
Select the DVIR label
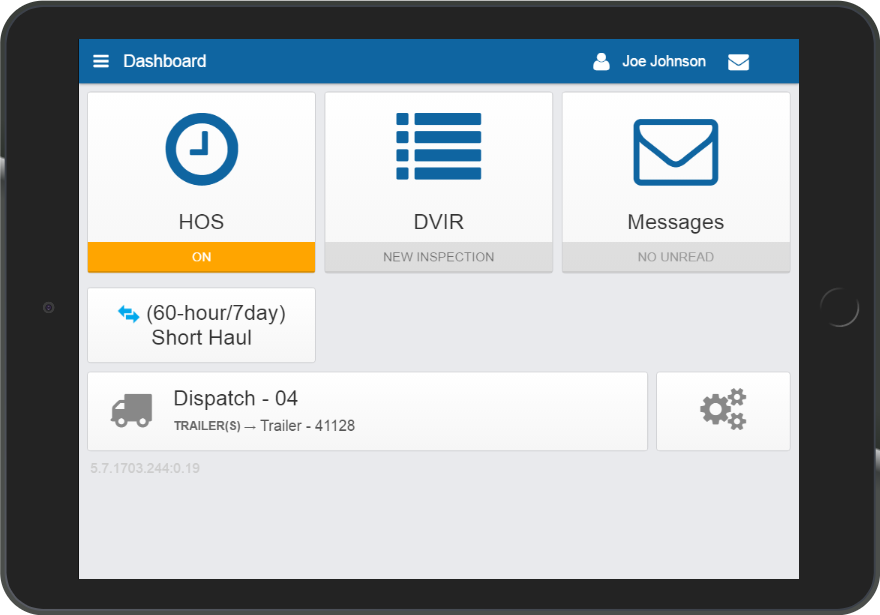click(x=438, y=222)
